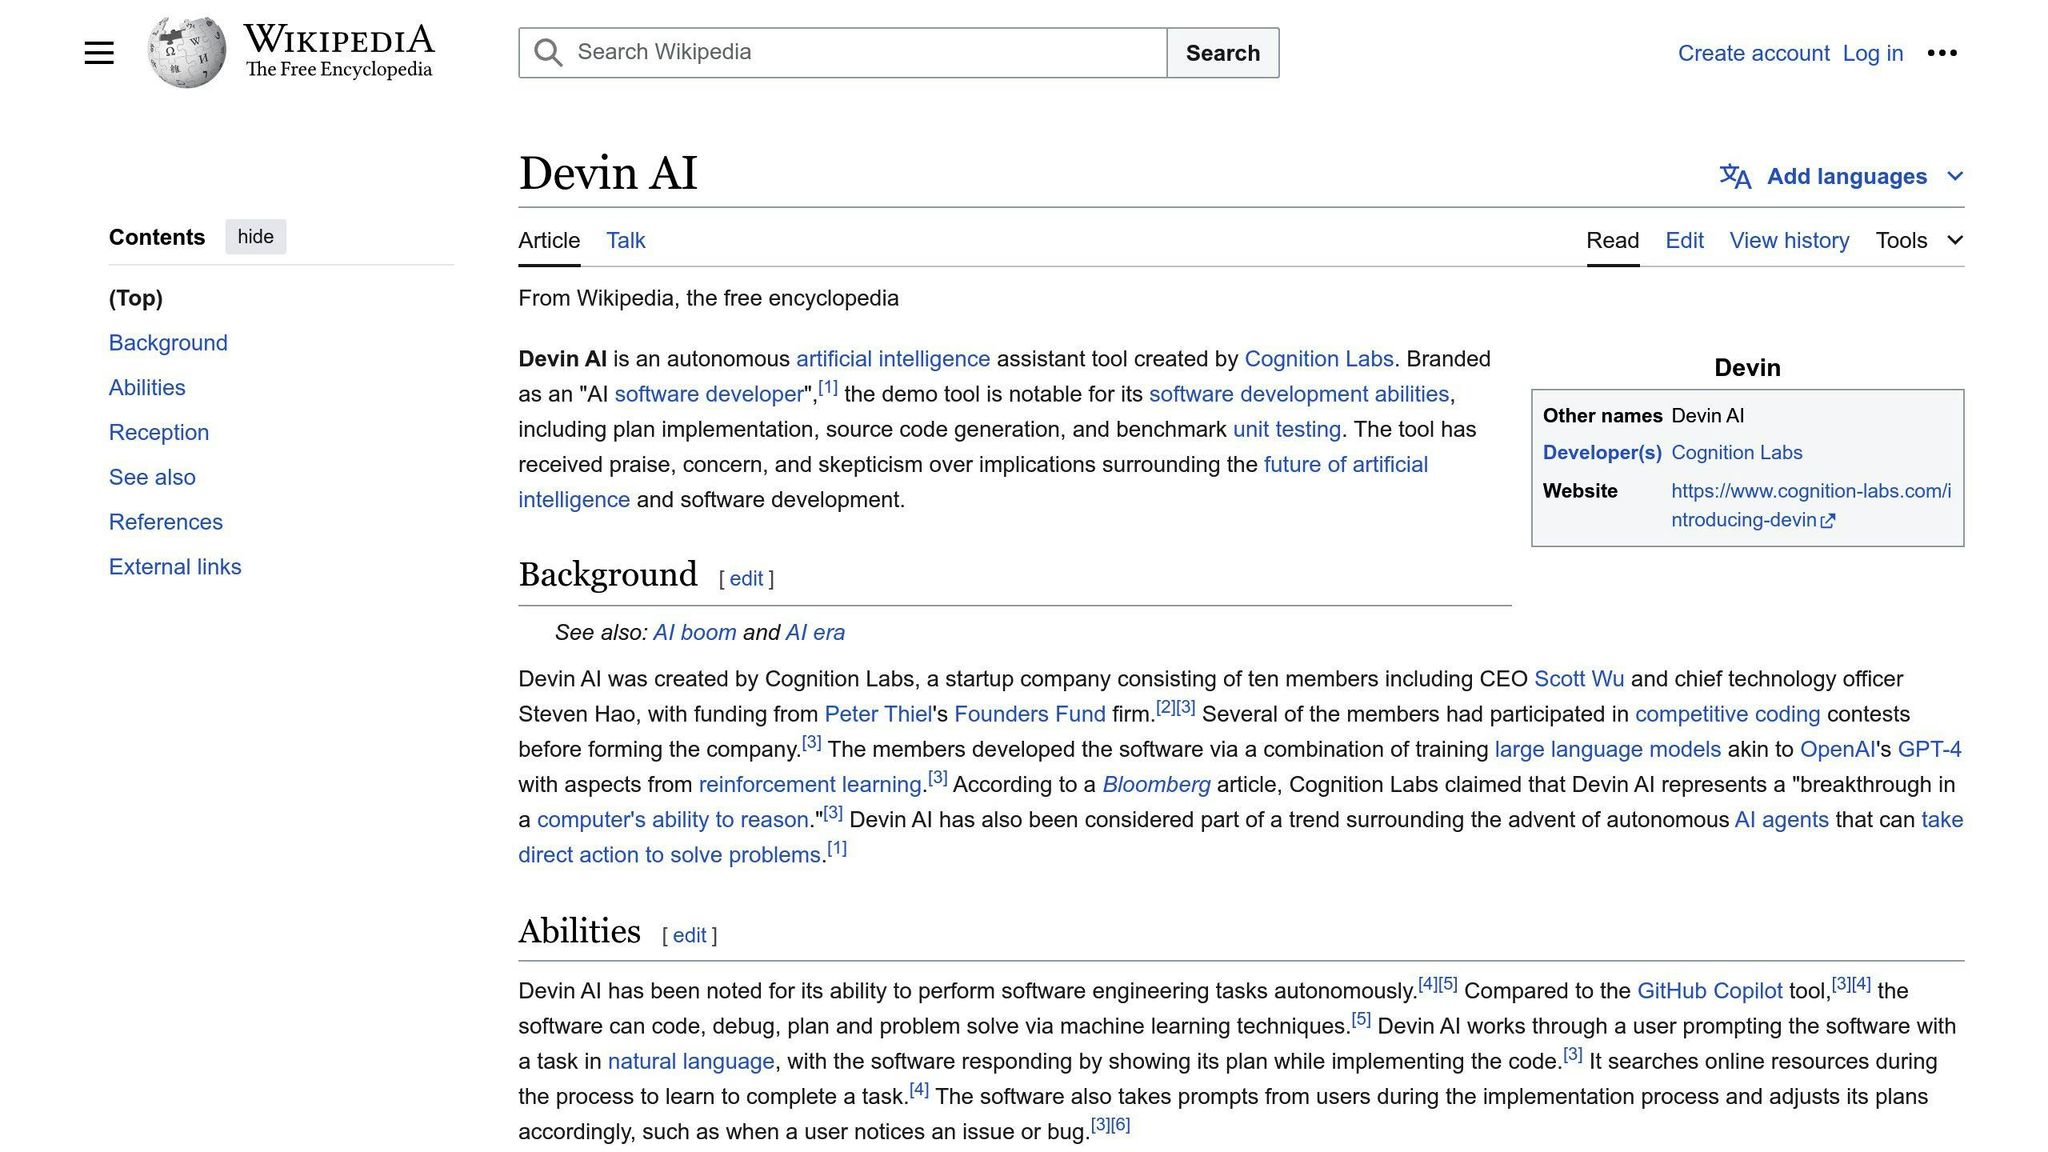Click citation [6] ending Abilities paragraph

point(1120,1124)
